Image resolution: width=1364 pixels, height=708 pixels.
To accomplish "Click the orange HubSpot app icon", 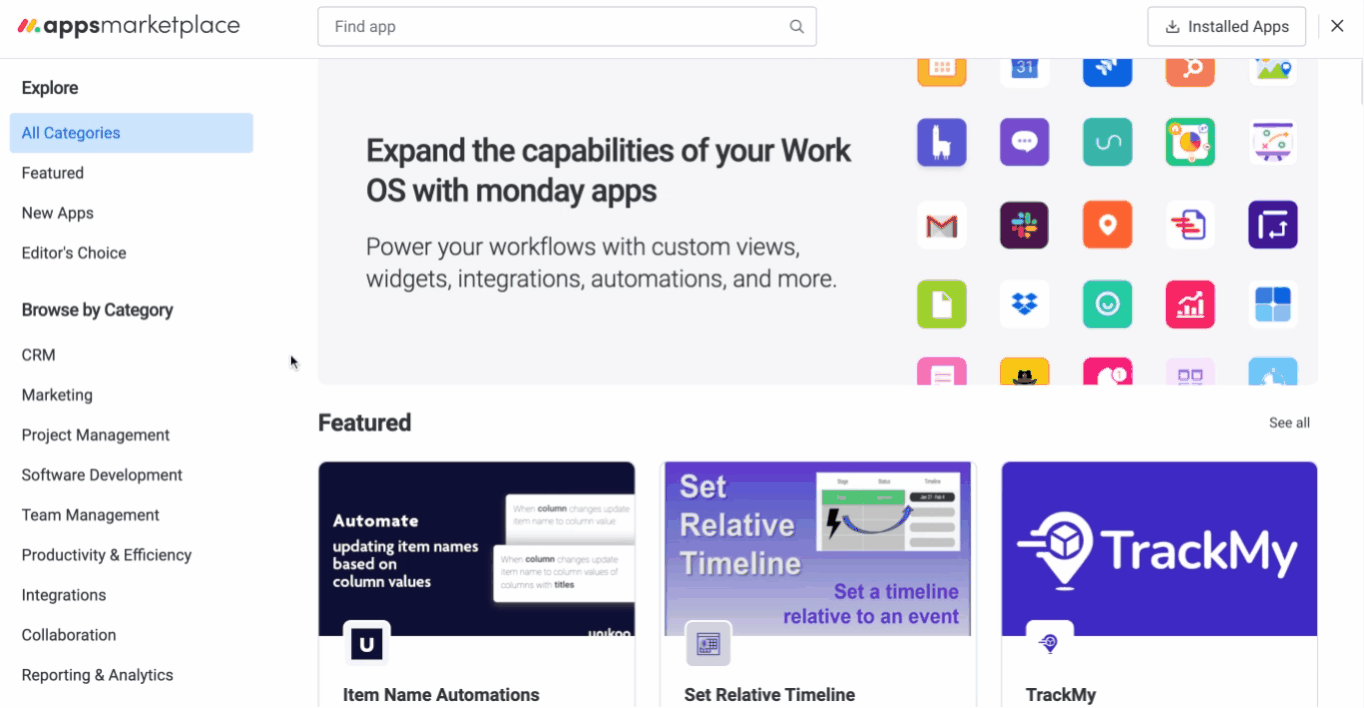I will coord(1190,72).
